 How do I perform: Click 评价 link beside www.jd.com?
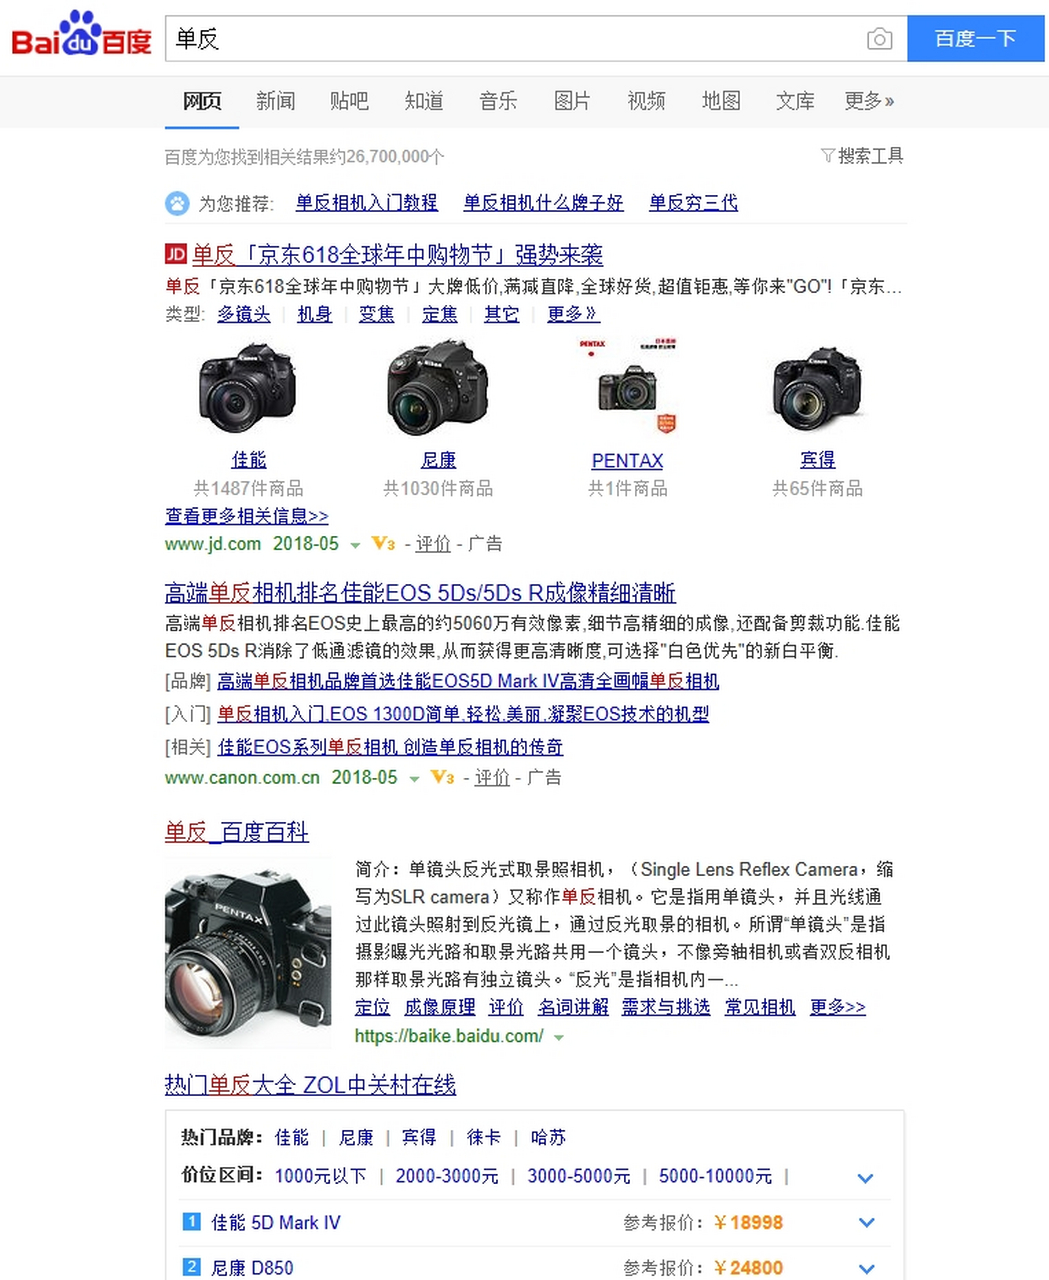pos(433,544)
